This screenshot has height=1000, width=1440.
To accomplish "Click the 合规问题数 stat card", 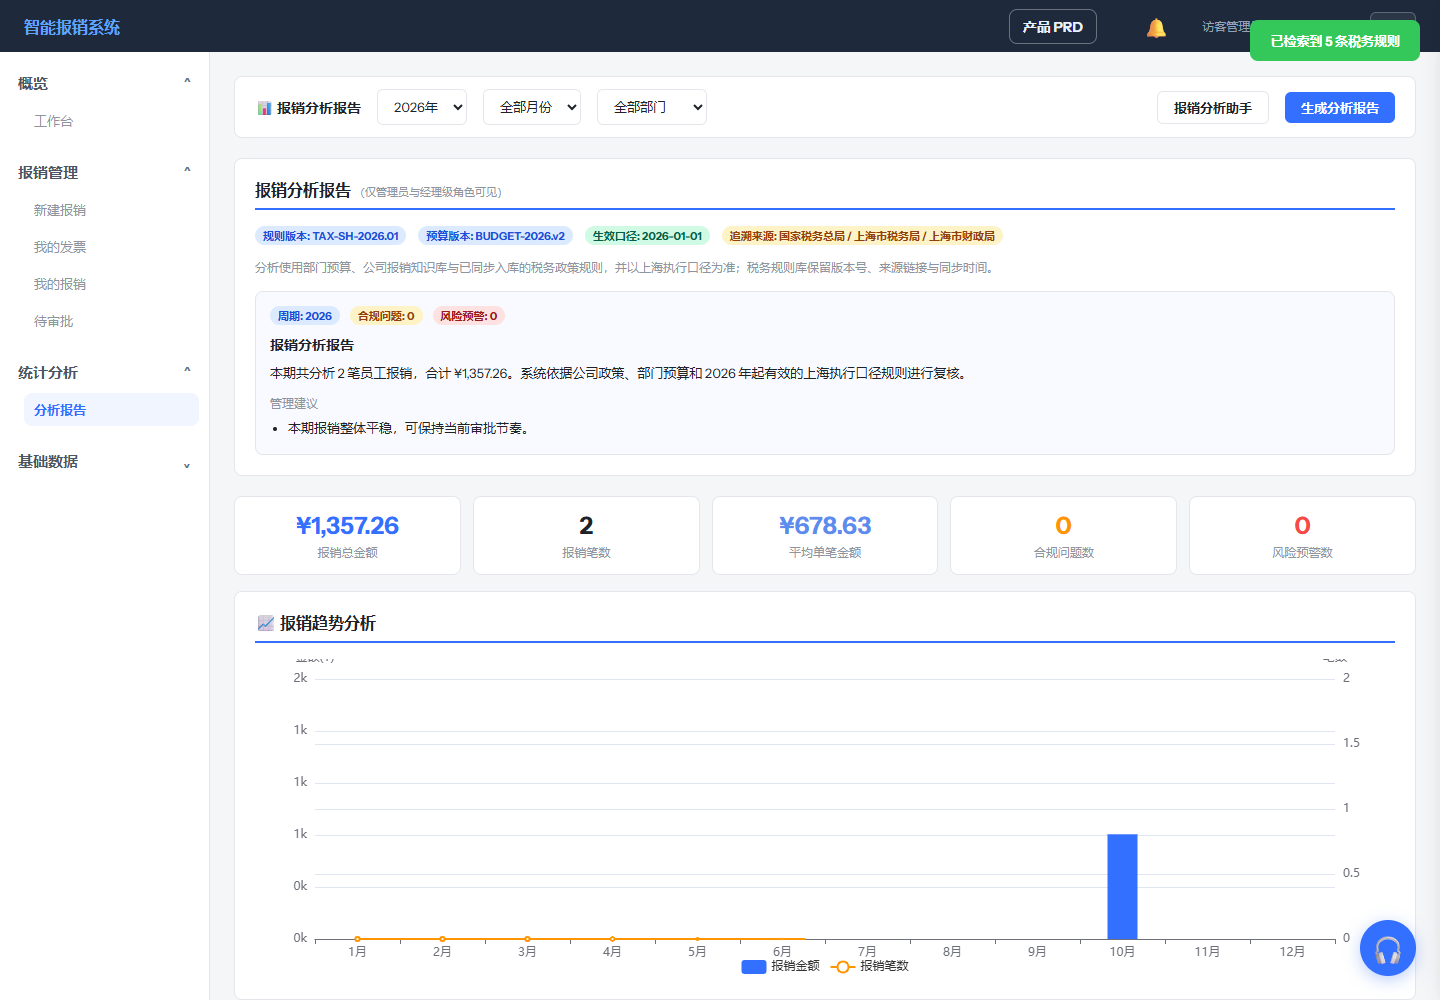I will [1063, 535].
